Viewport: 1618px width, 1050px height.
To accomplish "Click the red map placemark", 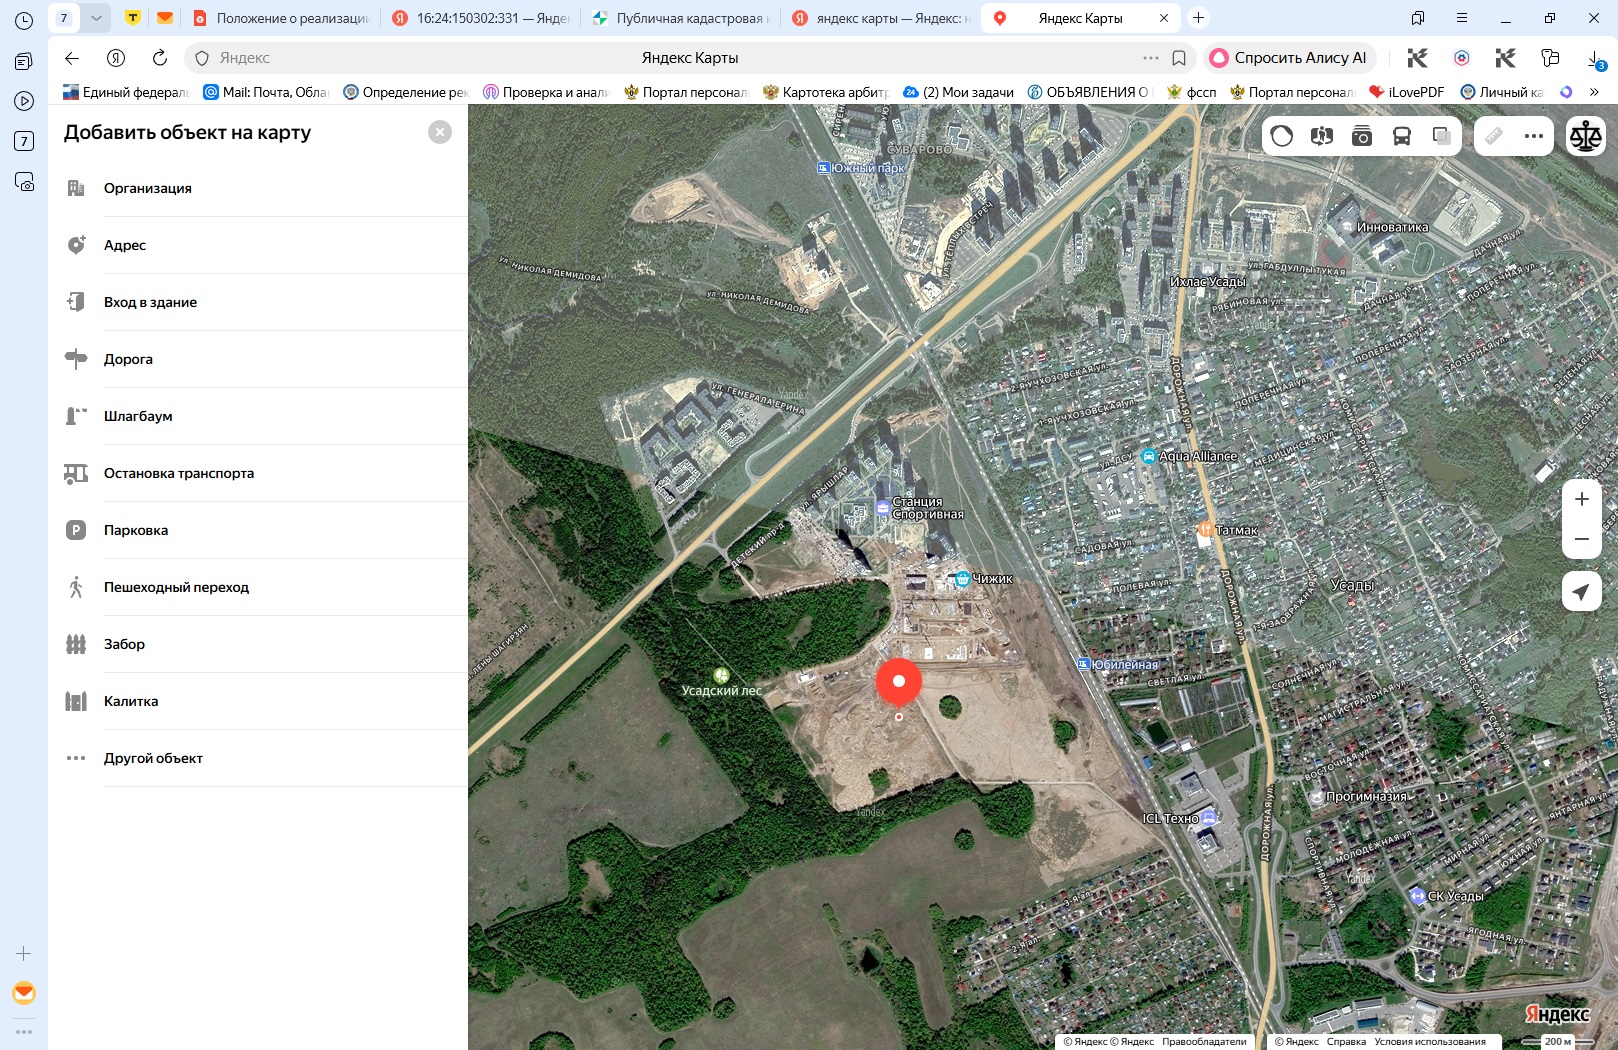I will (899, 684).
